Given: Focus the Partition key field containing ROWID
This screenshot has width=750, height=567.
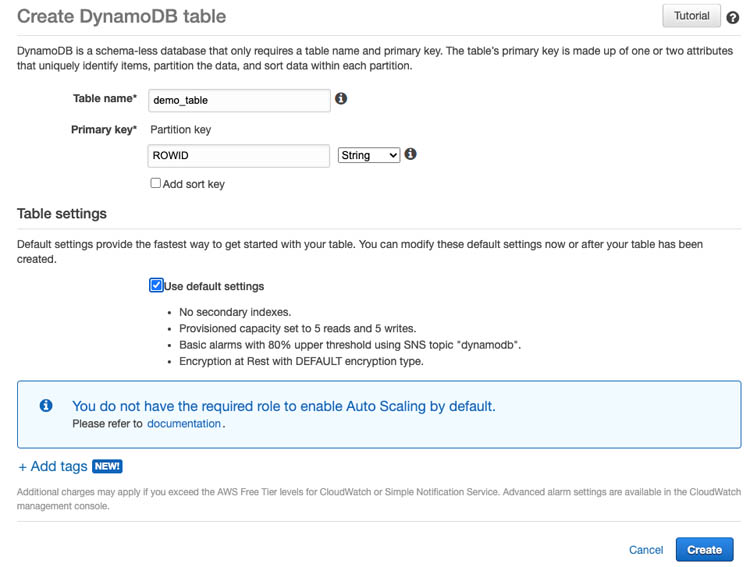Looking at the screenshot, I should click(239, 156).
